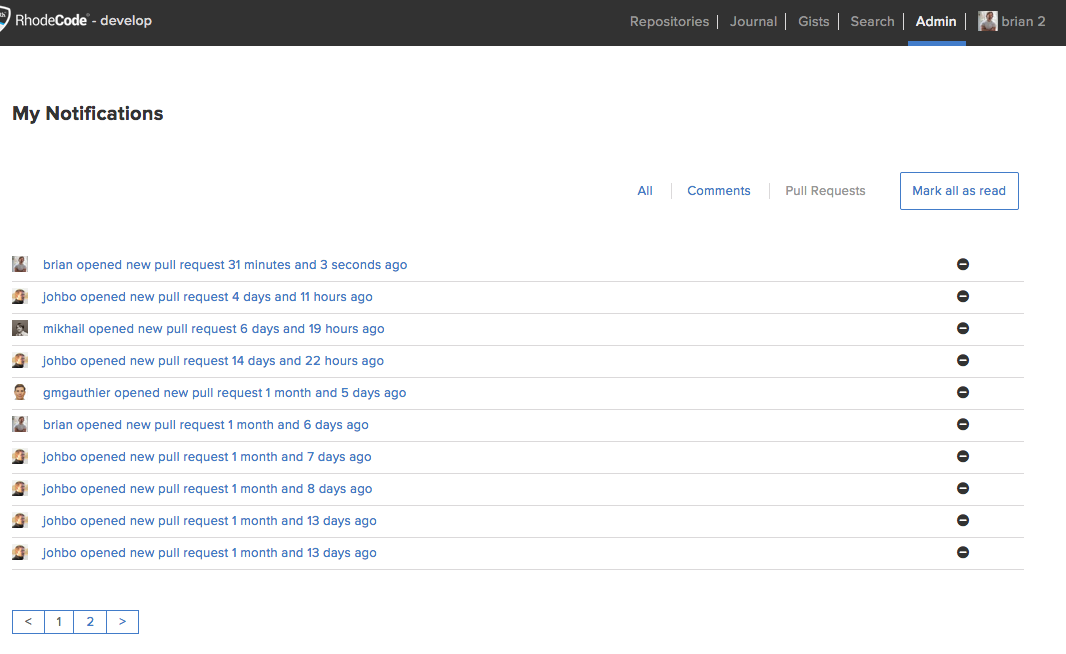The height and width of the screenshot is (654, 1066).
Task: Remove johbo's 4 days ago notification
Action: (963, 296)
